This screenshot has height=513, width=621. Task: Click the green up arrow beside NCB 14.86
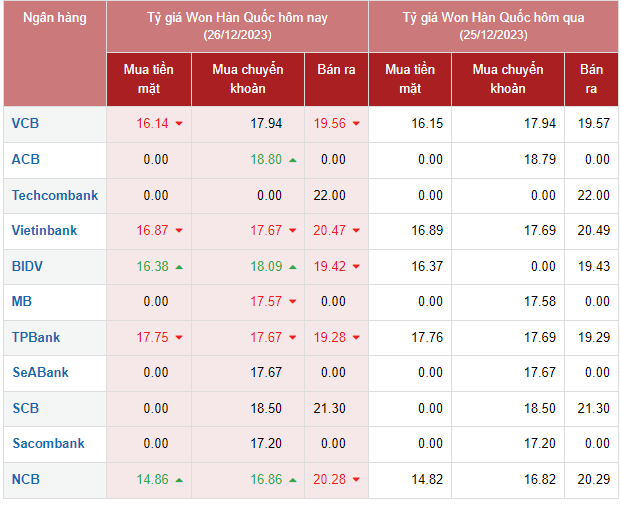click(179, 480)
